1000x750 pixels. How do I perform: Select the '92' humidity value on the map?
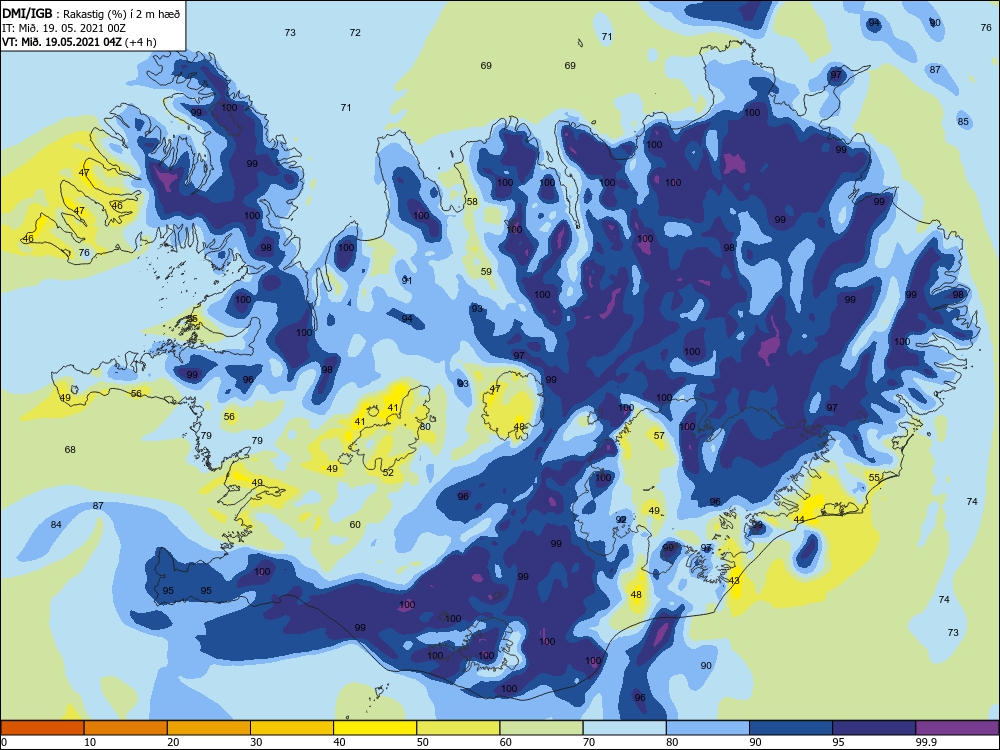(621, 520)
